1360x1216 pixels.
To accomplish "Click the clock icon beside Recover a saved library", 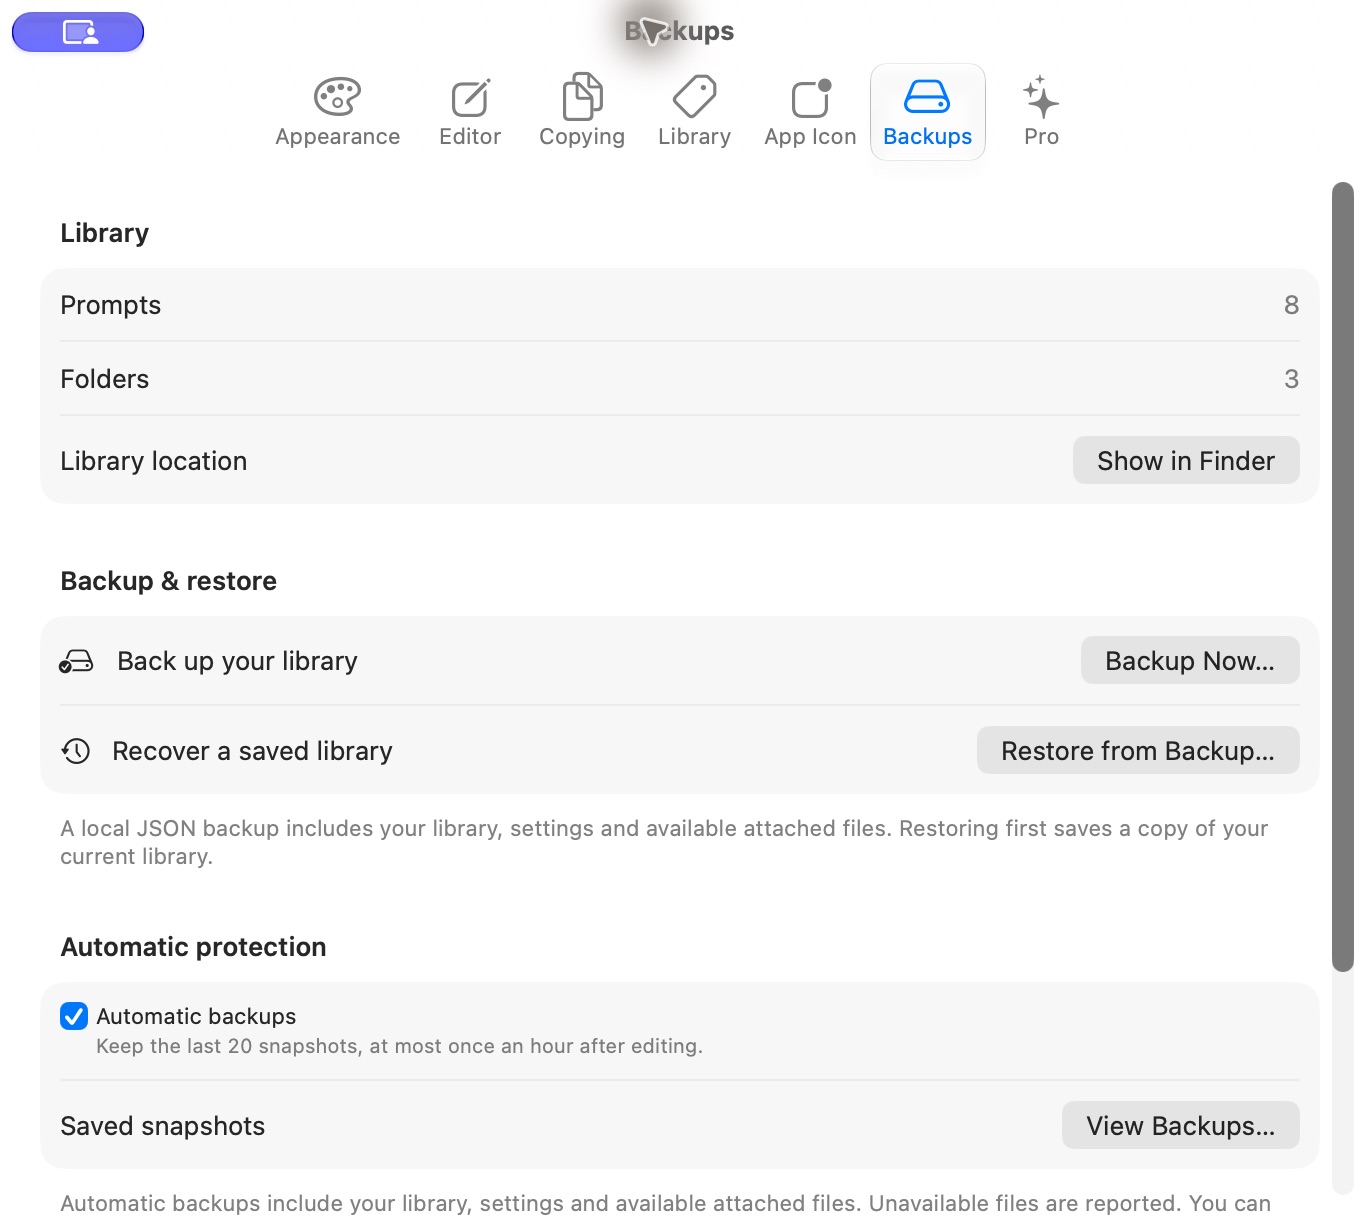I will click(76, 751).
